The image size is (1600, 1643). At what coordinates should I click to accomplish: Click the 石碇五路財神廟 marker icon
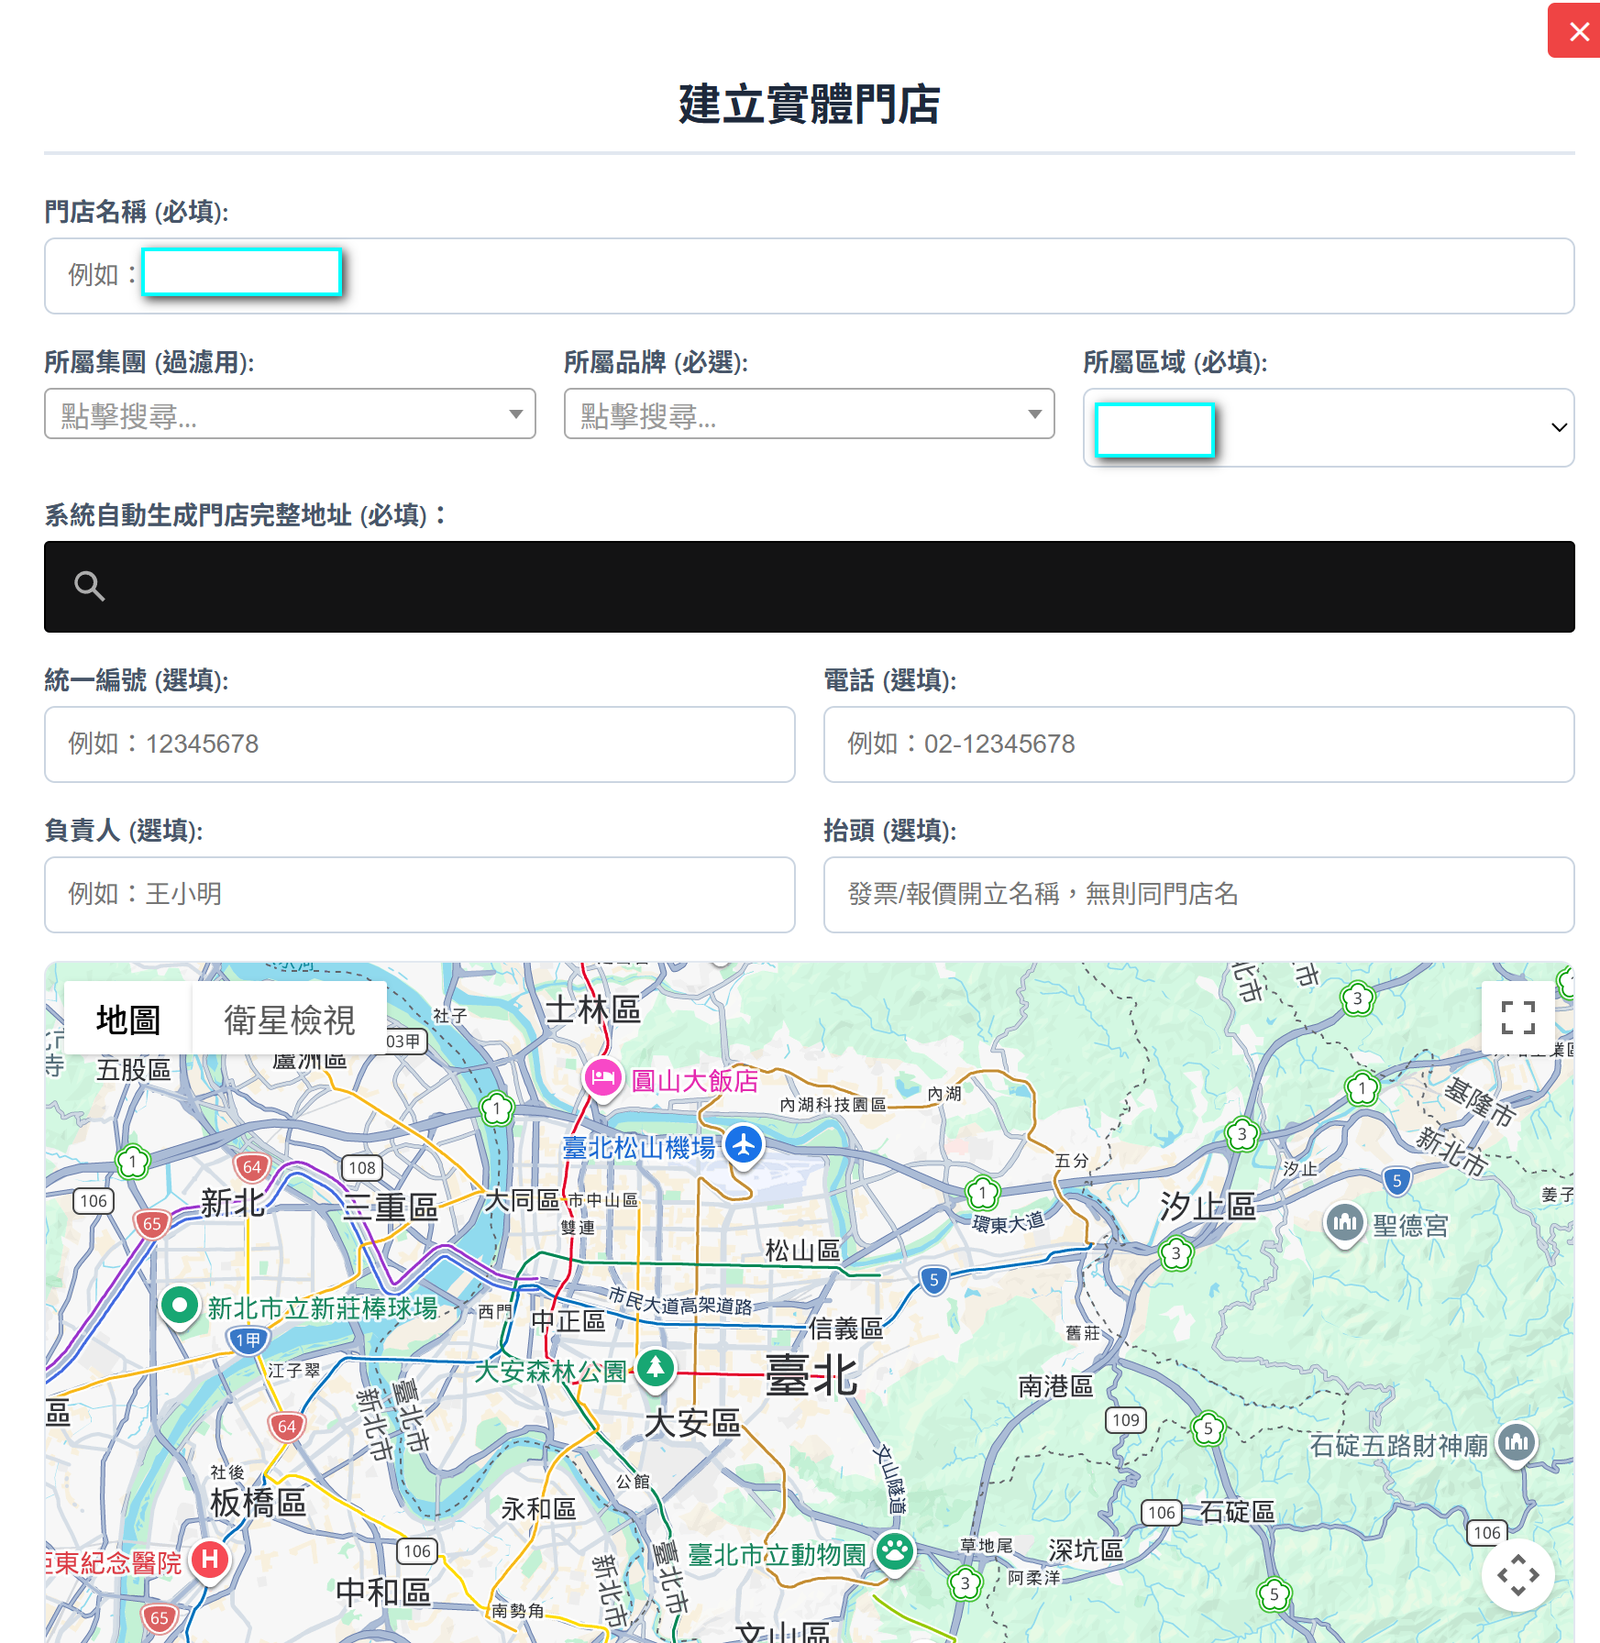[1517, 1442]
